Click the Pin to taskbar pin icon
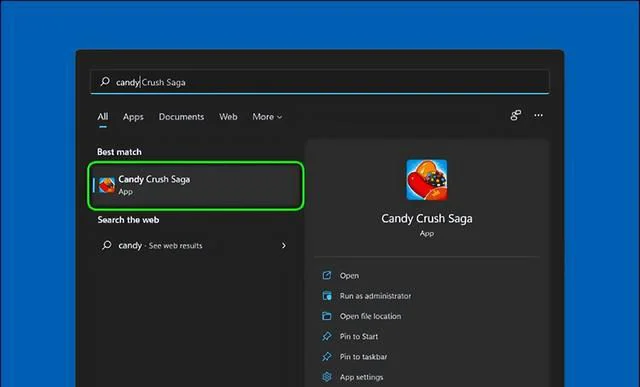Screen dimensions: 640x387 (x=327, y=356)
